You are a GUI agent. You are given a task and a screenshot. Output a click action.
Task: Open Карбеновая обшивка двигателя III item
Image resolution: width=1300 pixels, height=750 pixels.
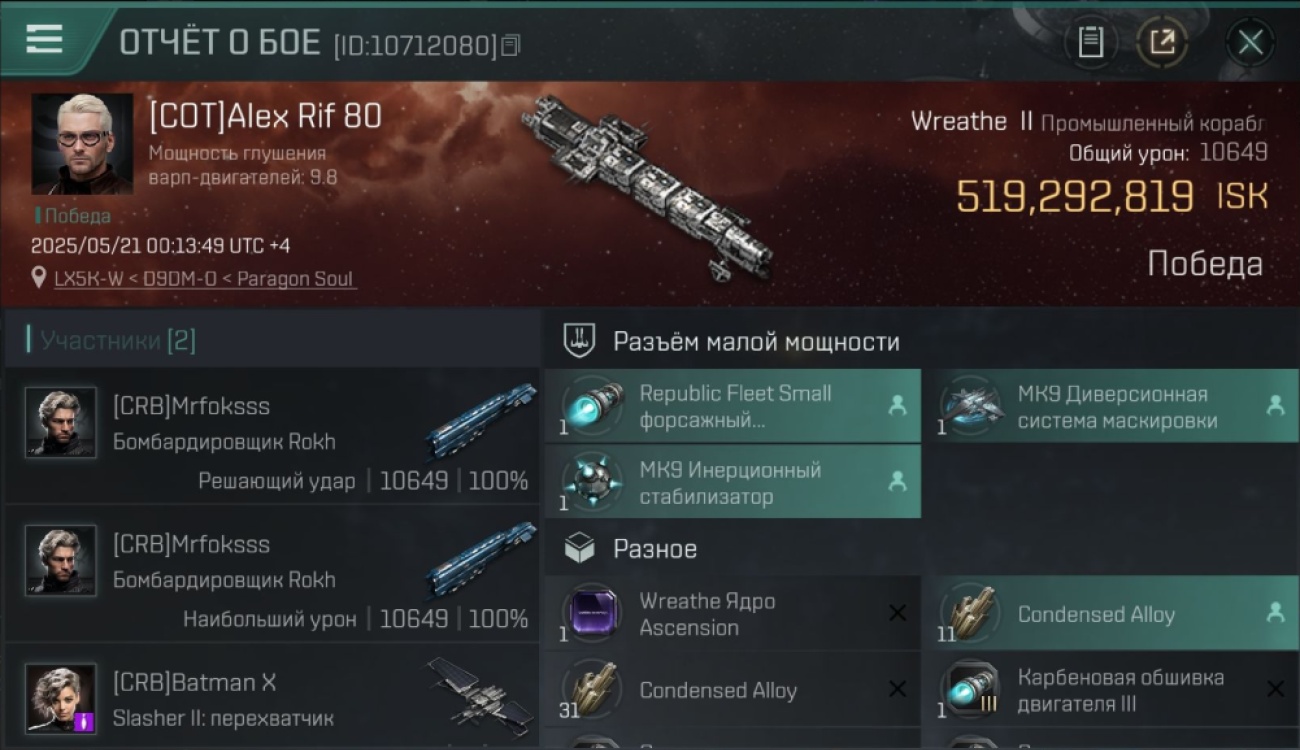point(1110,689)
